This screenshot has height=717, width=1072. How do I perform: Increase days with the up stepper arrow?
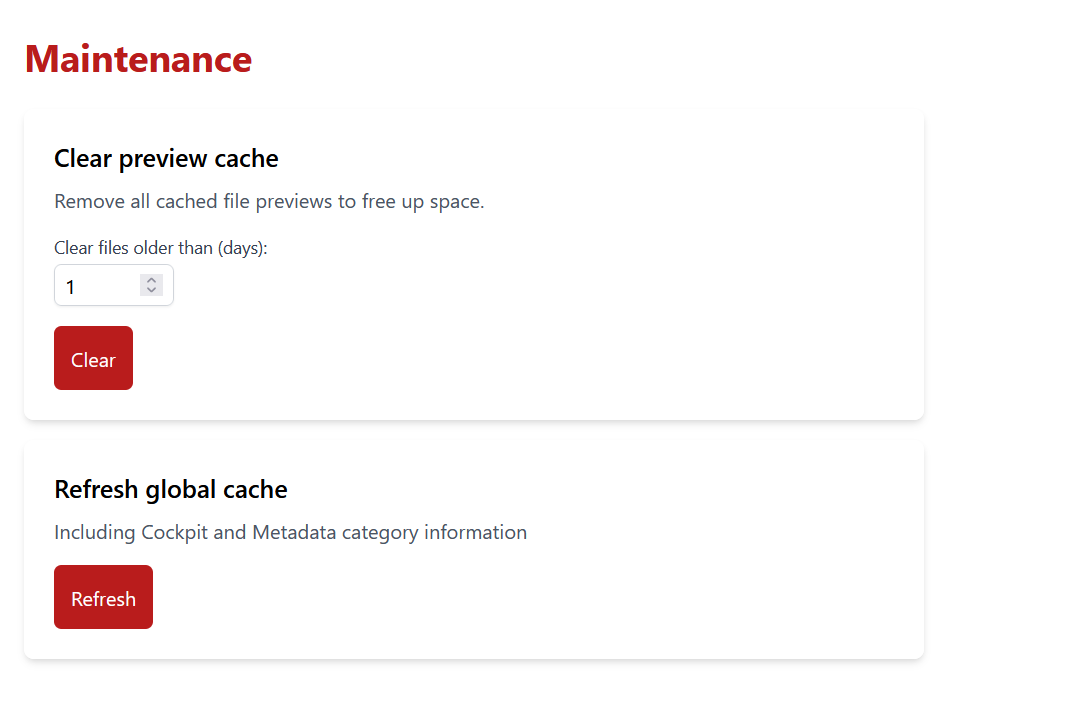tap(151, 281)
